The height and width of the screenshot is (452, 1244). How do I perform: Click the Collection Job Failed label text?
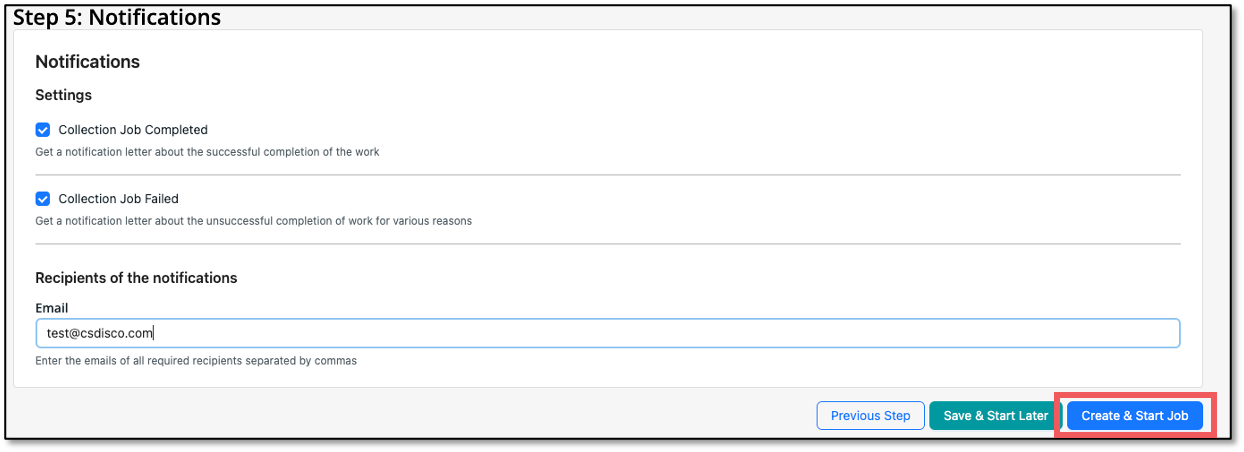pyautogui.click(x=119, y=199)
